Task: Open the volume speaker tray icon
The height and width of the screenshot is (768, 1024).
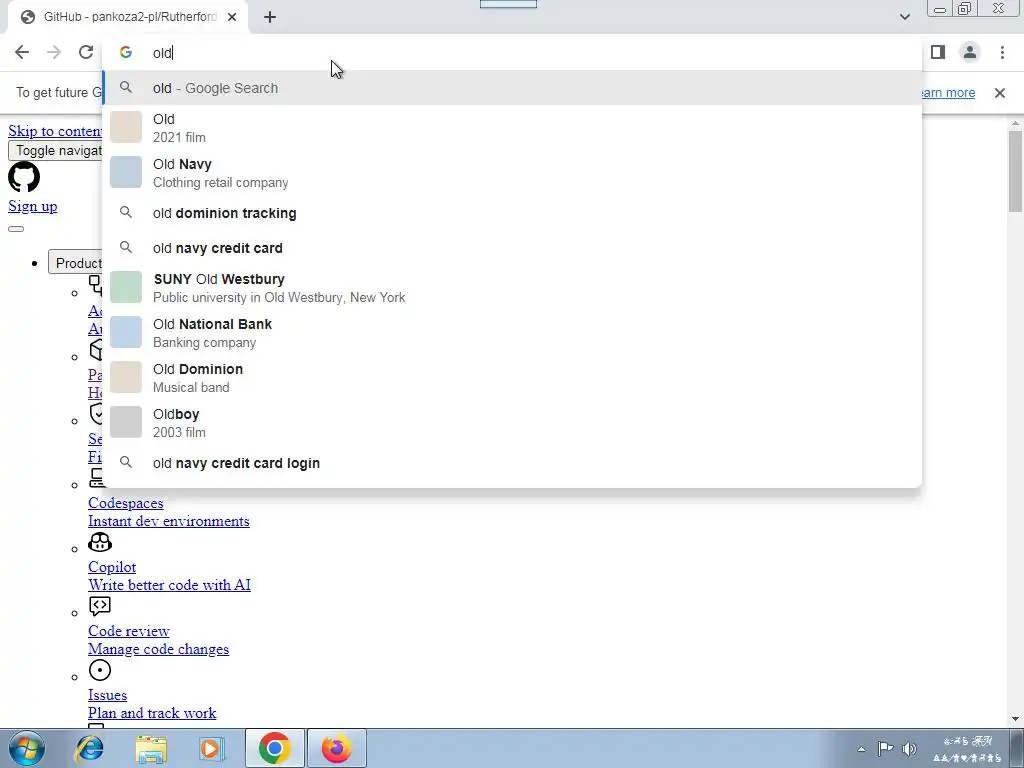Action: click(908, 749)
